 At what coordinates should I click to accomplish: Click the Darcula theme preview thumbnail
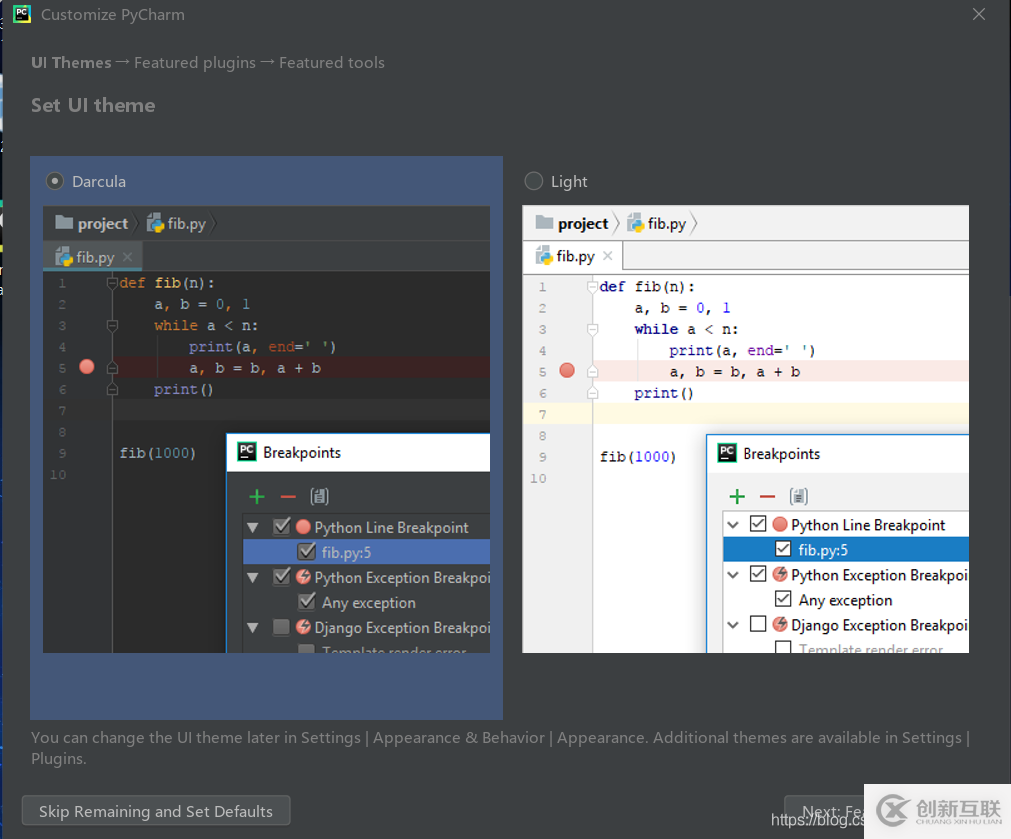[266, 429]
